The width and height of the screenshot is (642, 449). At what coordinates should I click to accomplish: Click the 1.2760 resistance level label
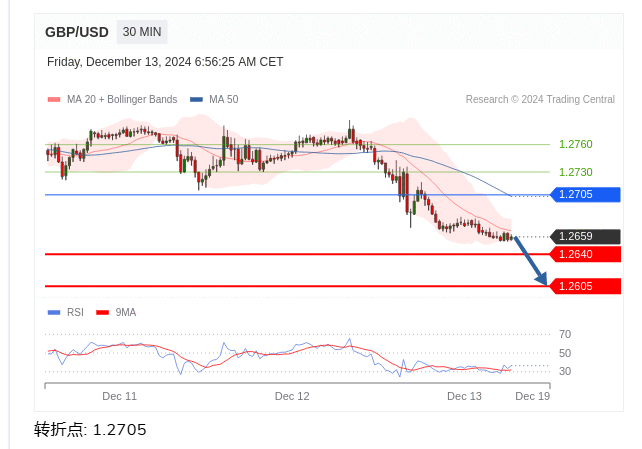click(576, 144)
